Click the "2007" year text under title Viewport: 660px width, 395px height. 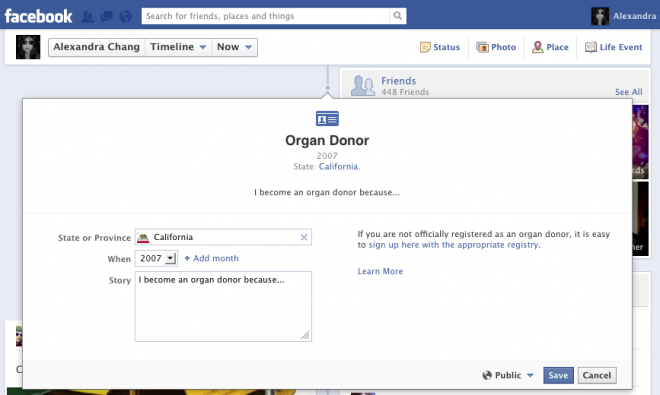click(327, 156)
